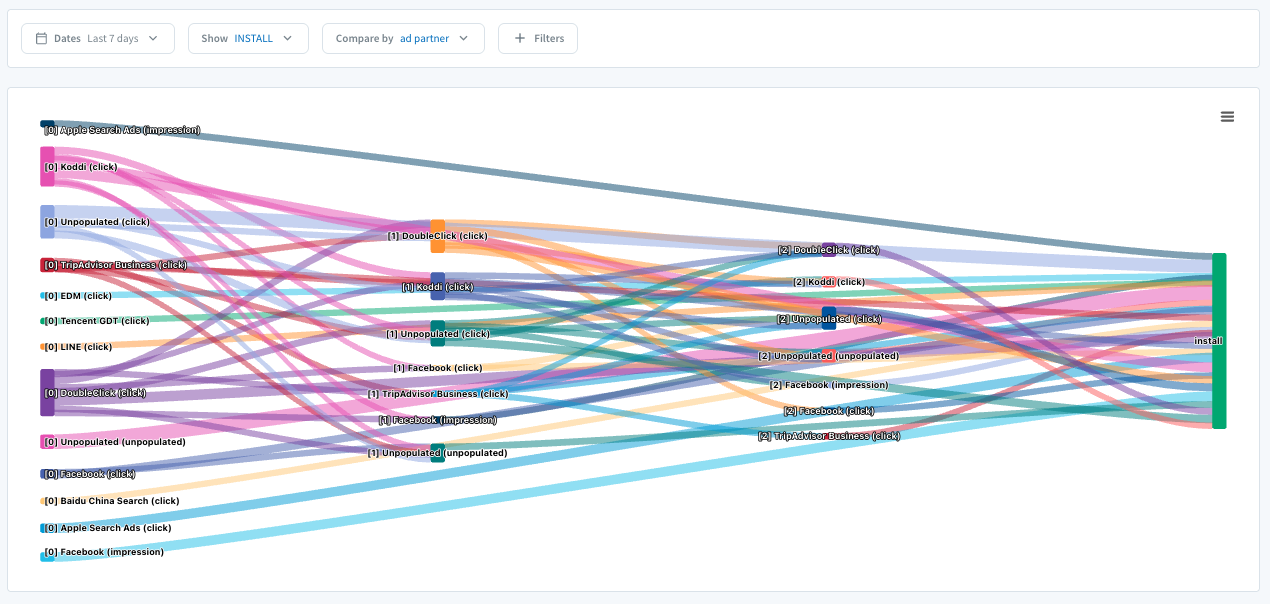The image size is (1270, 604).
Task: Click the [2] Unpopulated (click) label
Action: pyautogui.click(x=829, y=319)
